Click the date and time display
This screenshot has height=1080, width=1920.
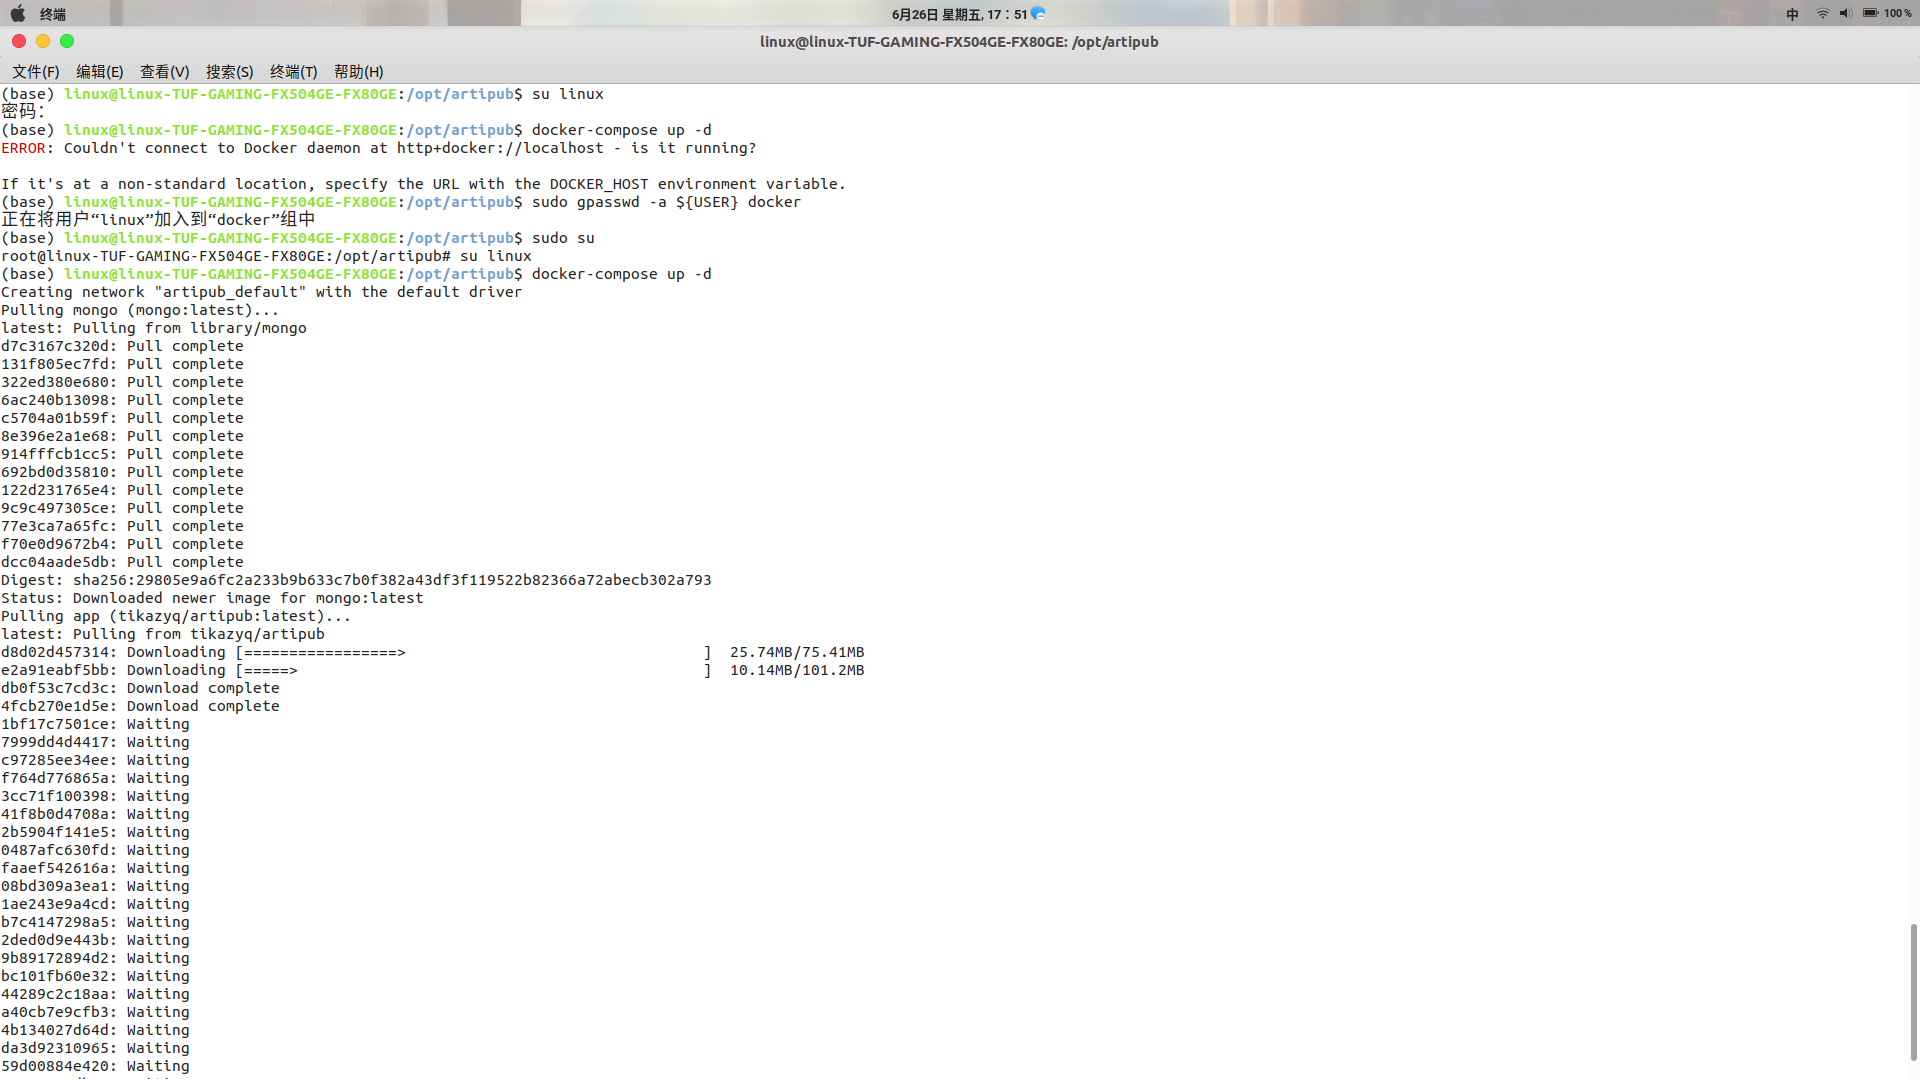click(958, 14)
